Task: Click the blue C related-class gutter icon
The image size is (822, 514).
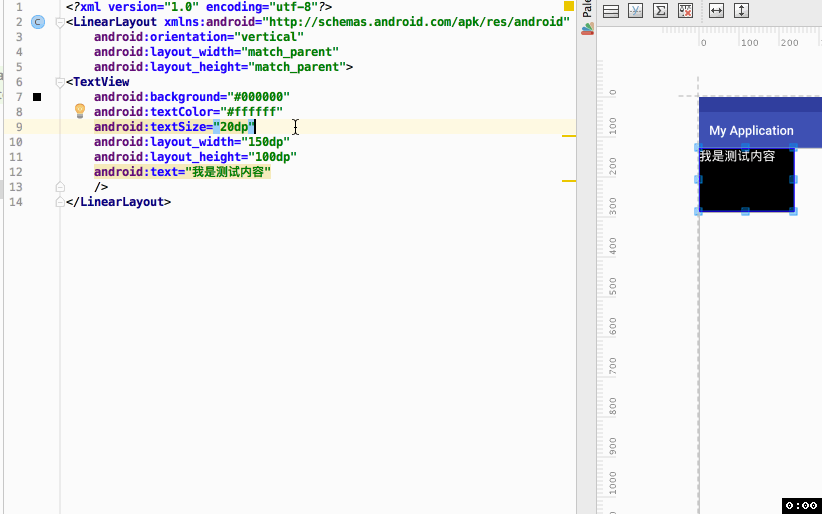Action: [38, 22]
